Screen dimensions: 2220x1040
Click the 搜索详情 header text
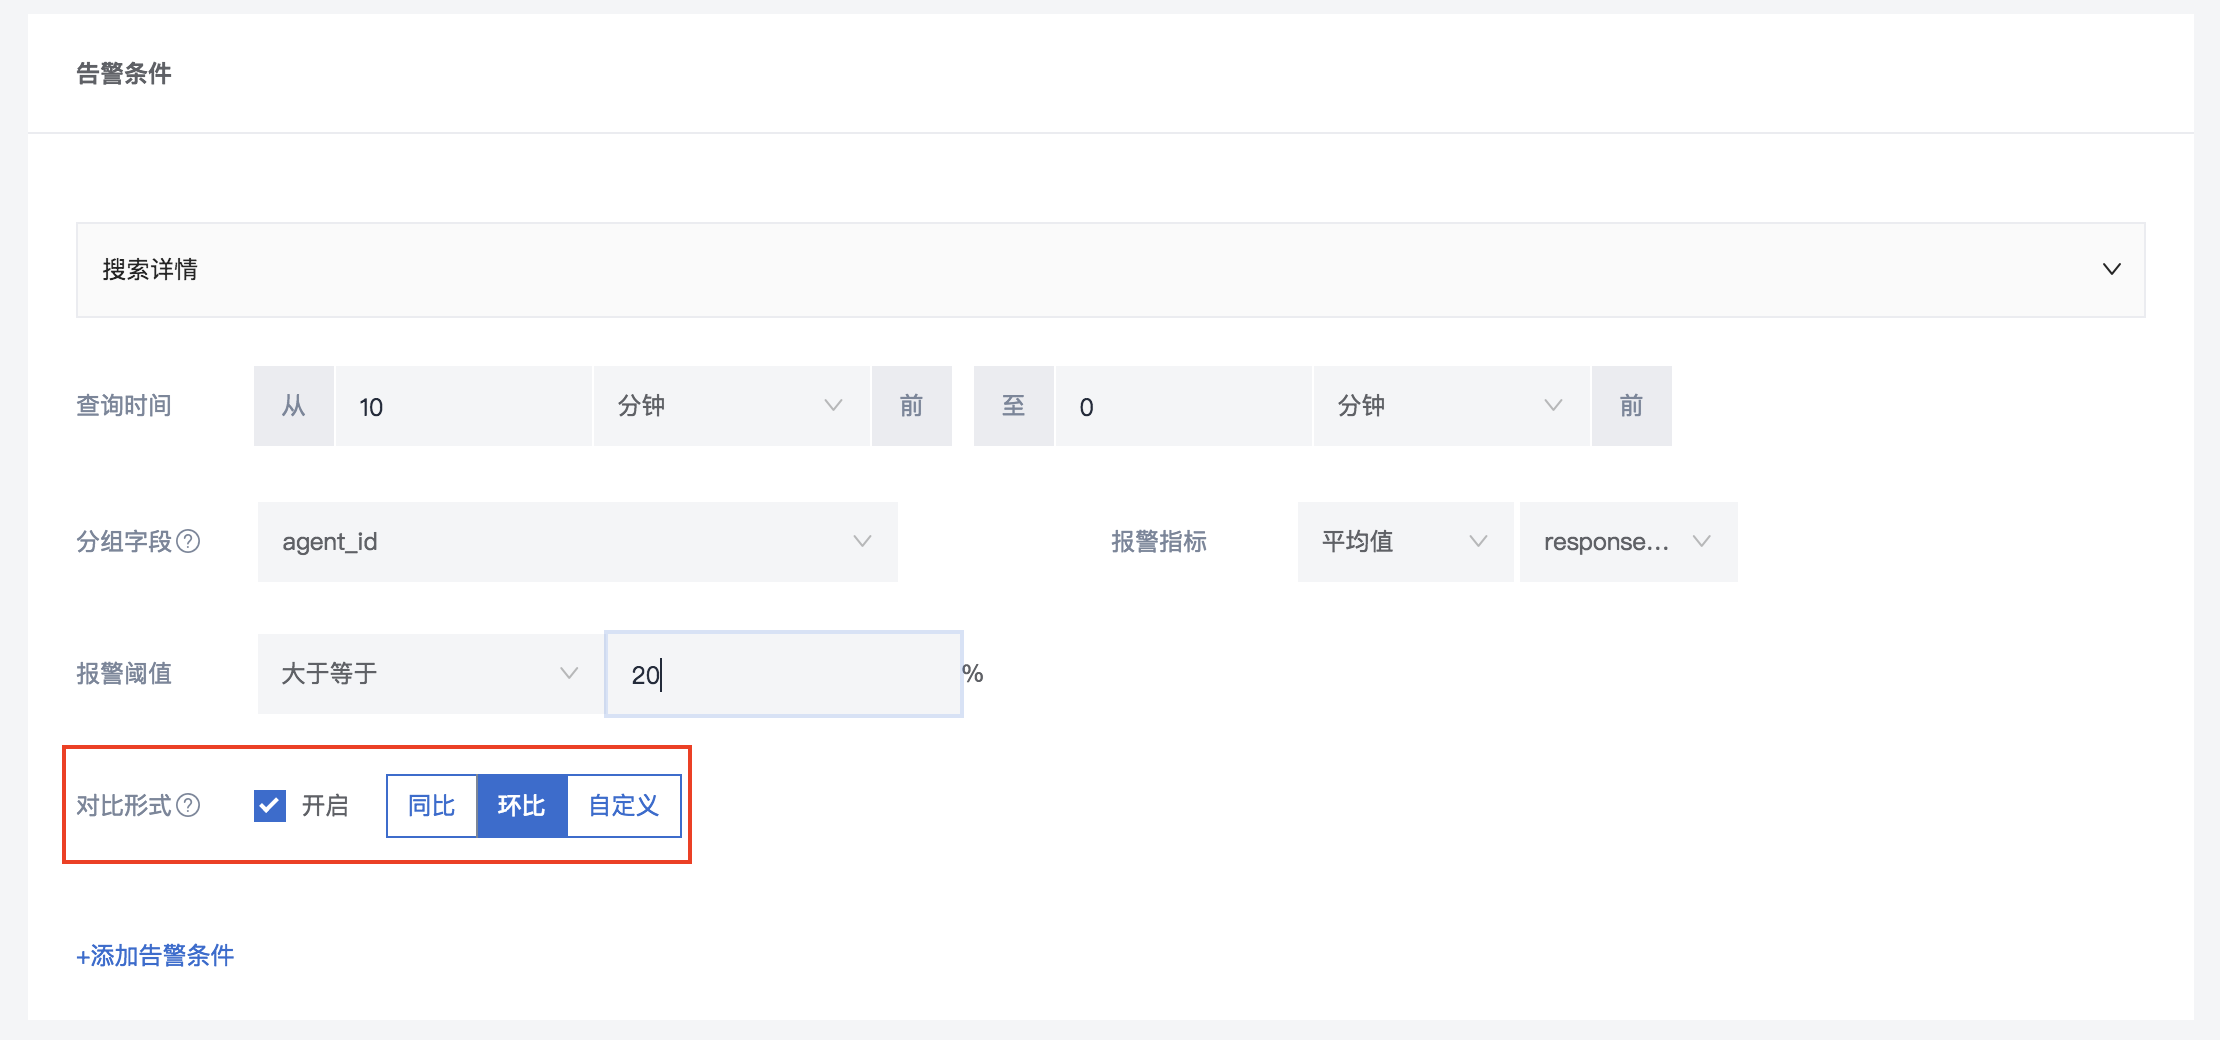(150, 269)
